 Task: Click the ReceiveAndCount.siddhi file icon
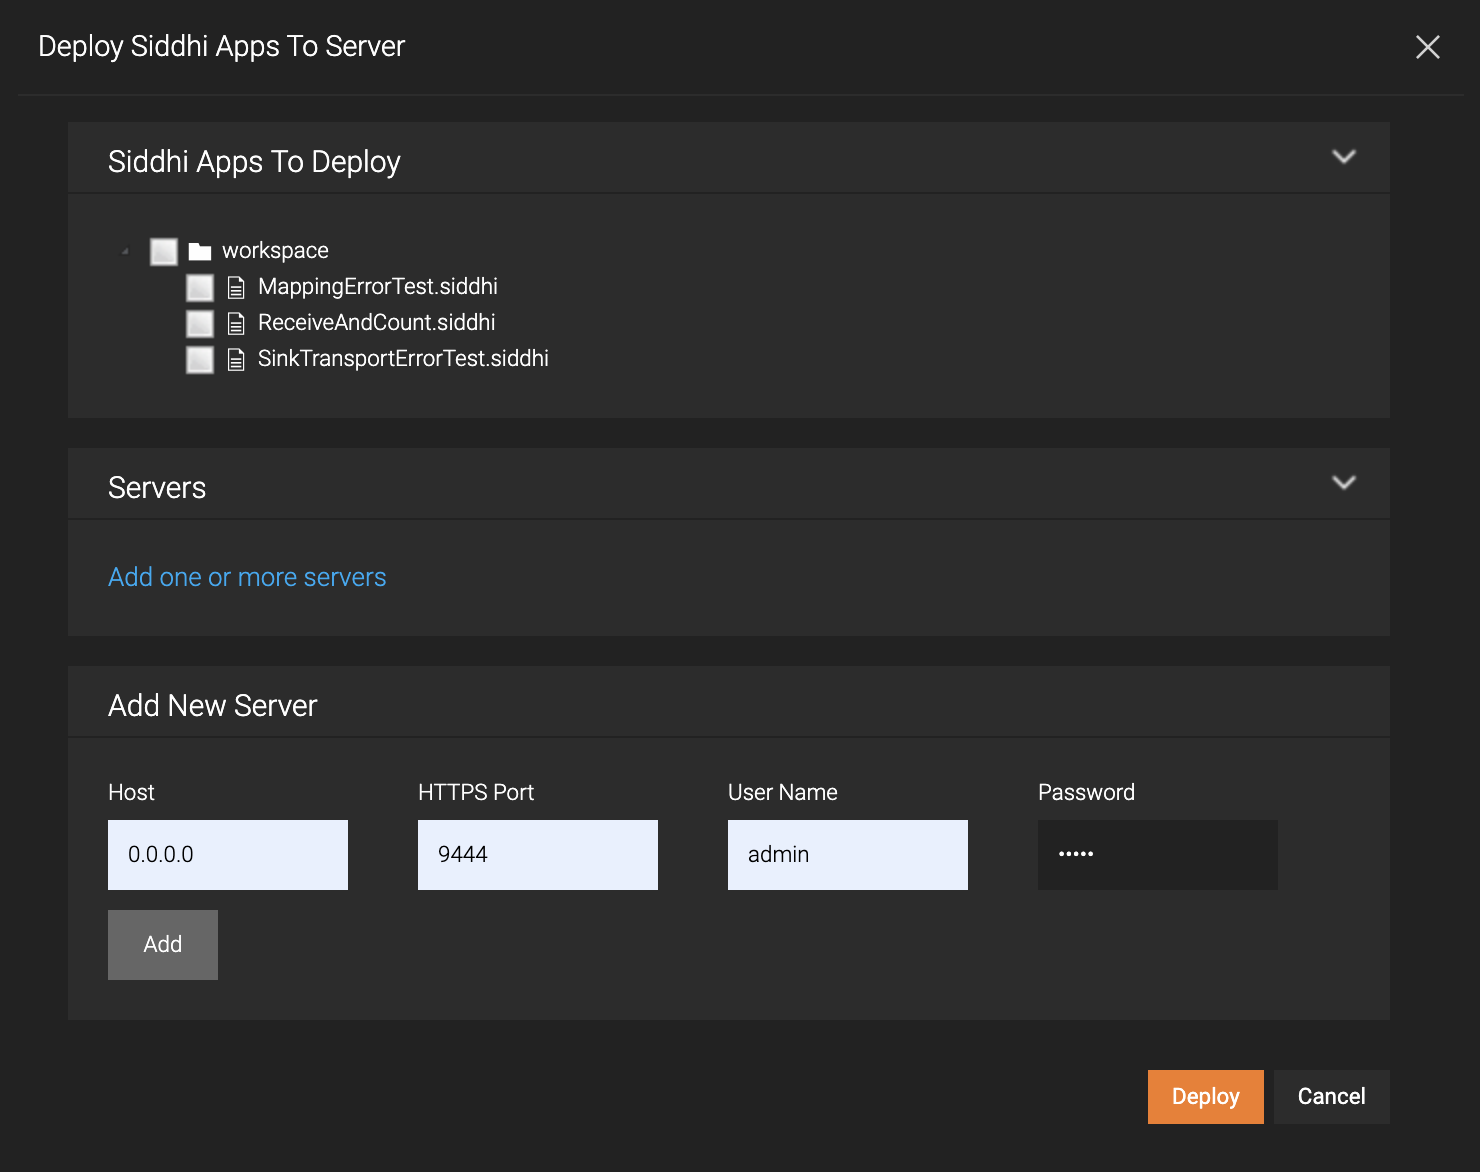[236, 324]
